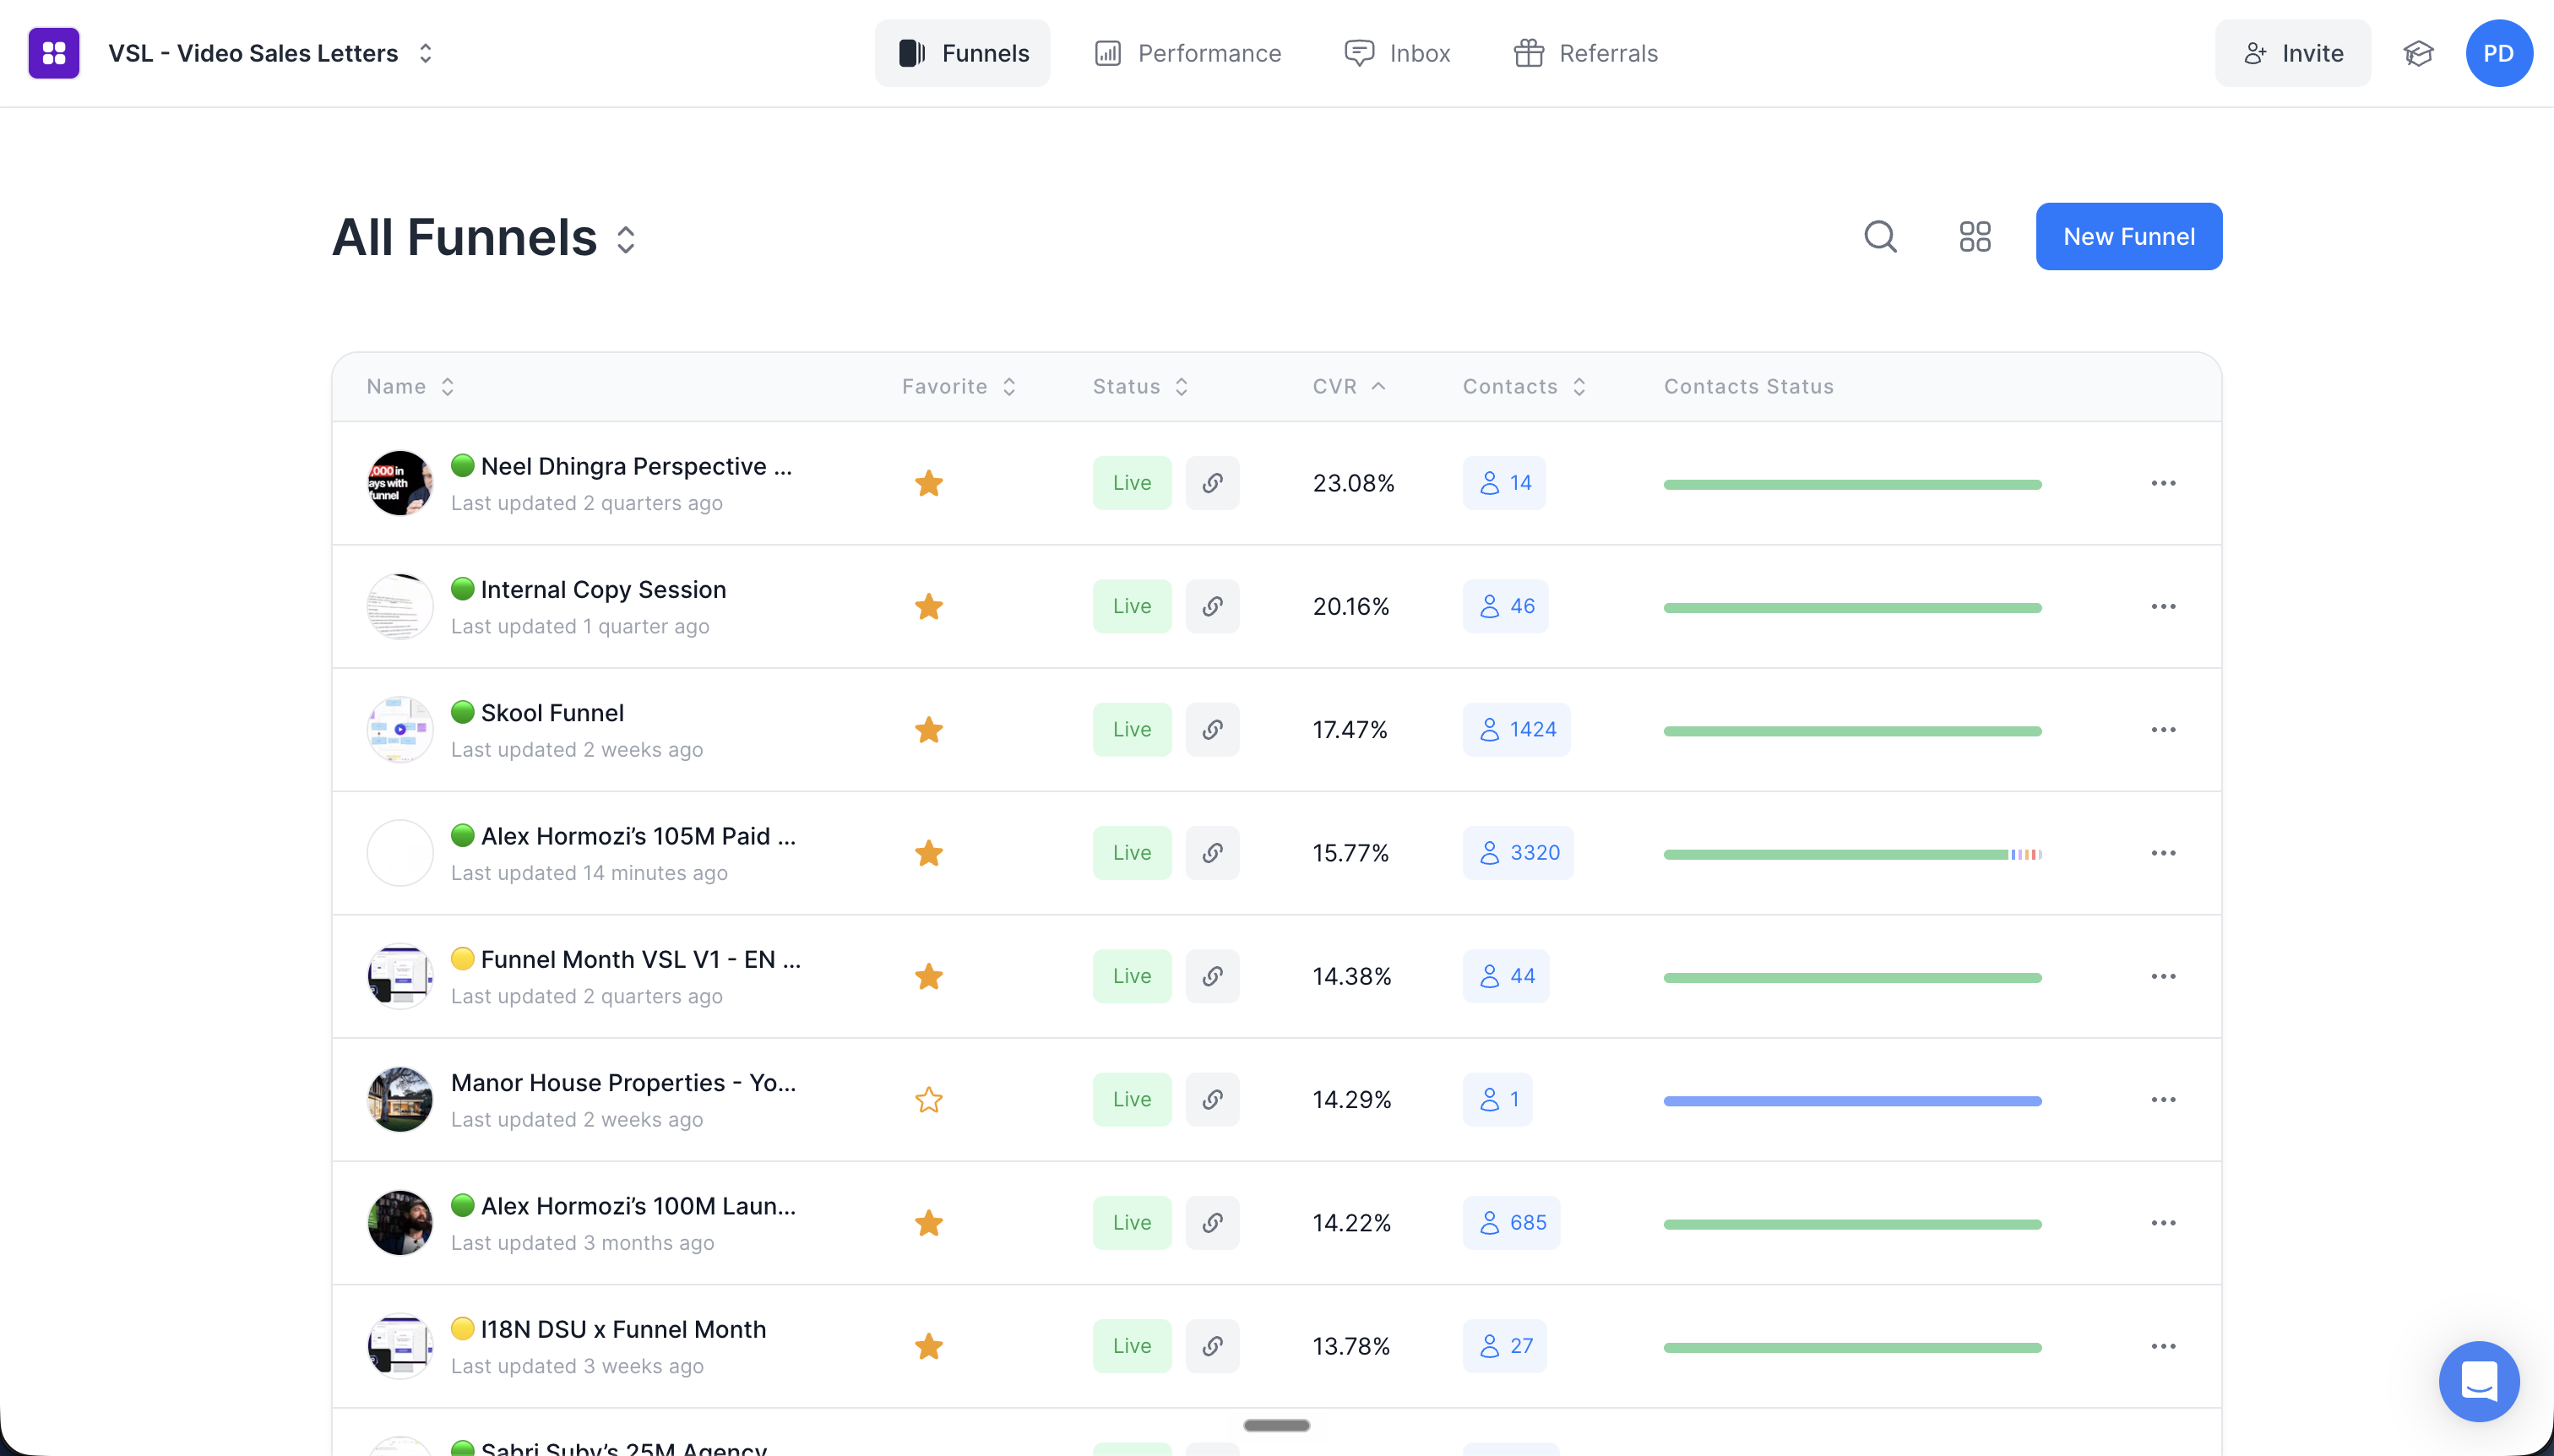The image size is (2554, 1456).
Task: Click the Invite button
Action: [x=2292, y=53]
